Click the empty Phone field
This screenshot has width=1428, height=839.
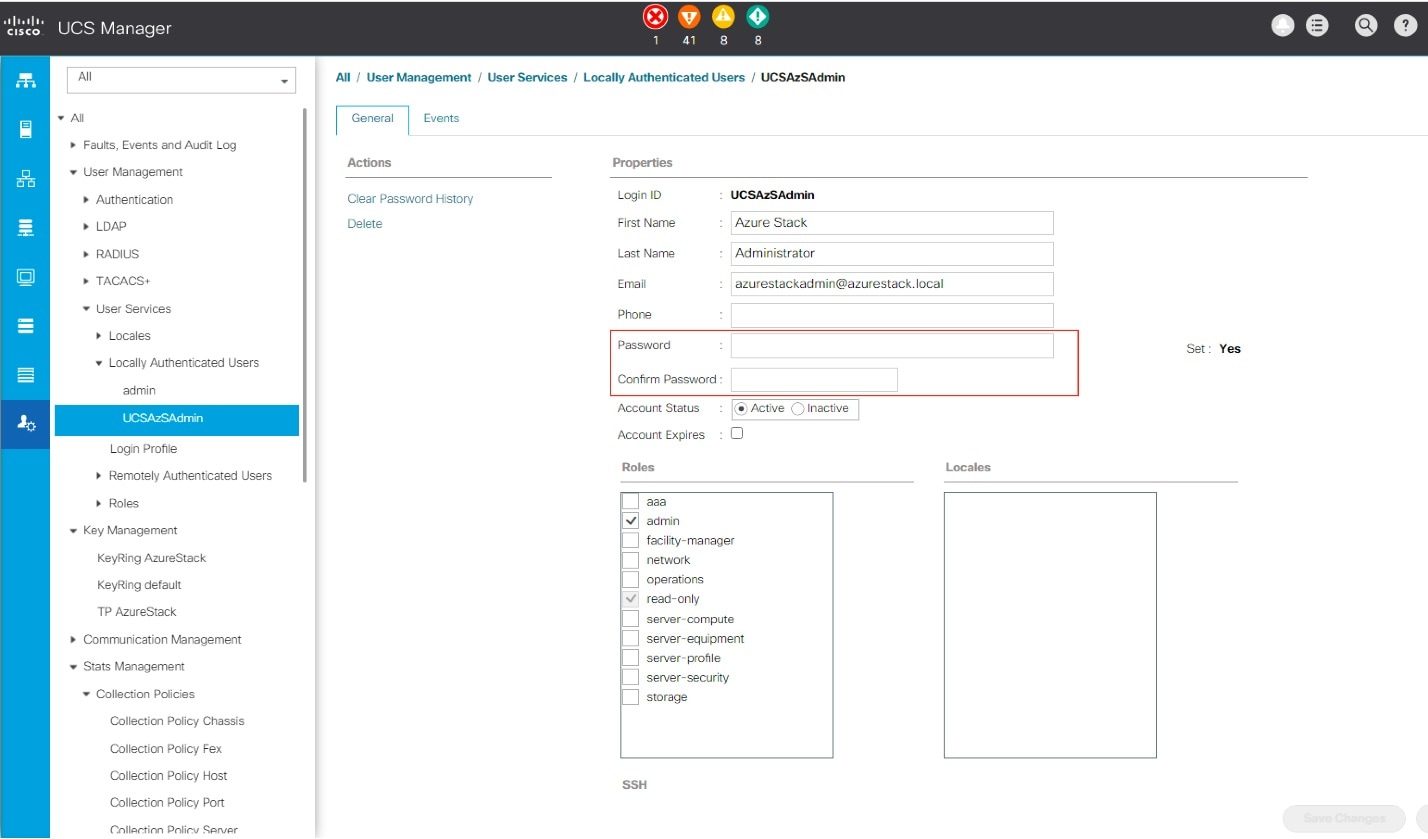tap(892, 315)
